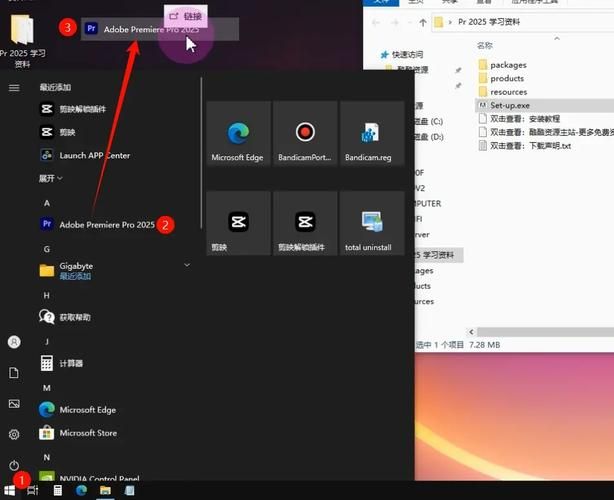This screenshot has width=614, height=500.
Task: Open the 文件 ribbon tab in Explorer
Action: (x=381, y=2)
